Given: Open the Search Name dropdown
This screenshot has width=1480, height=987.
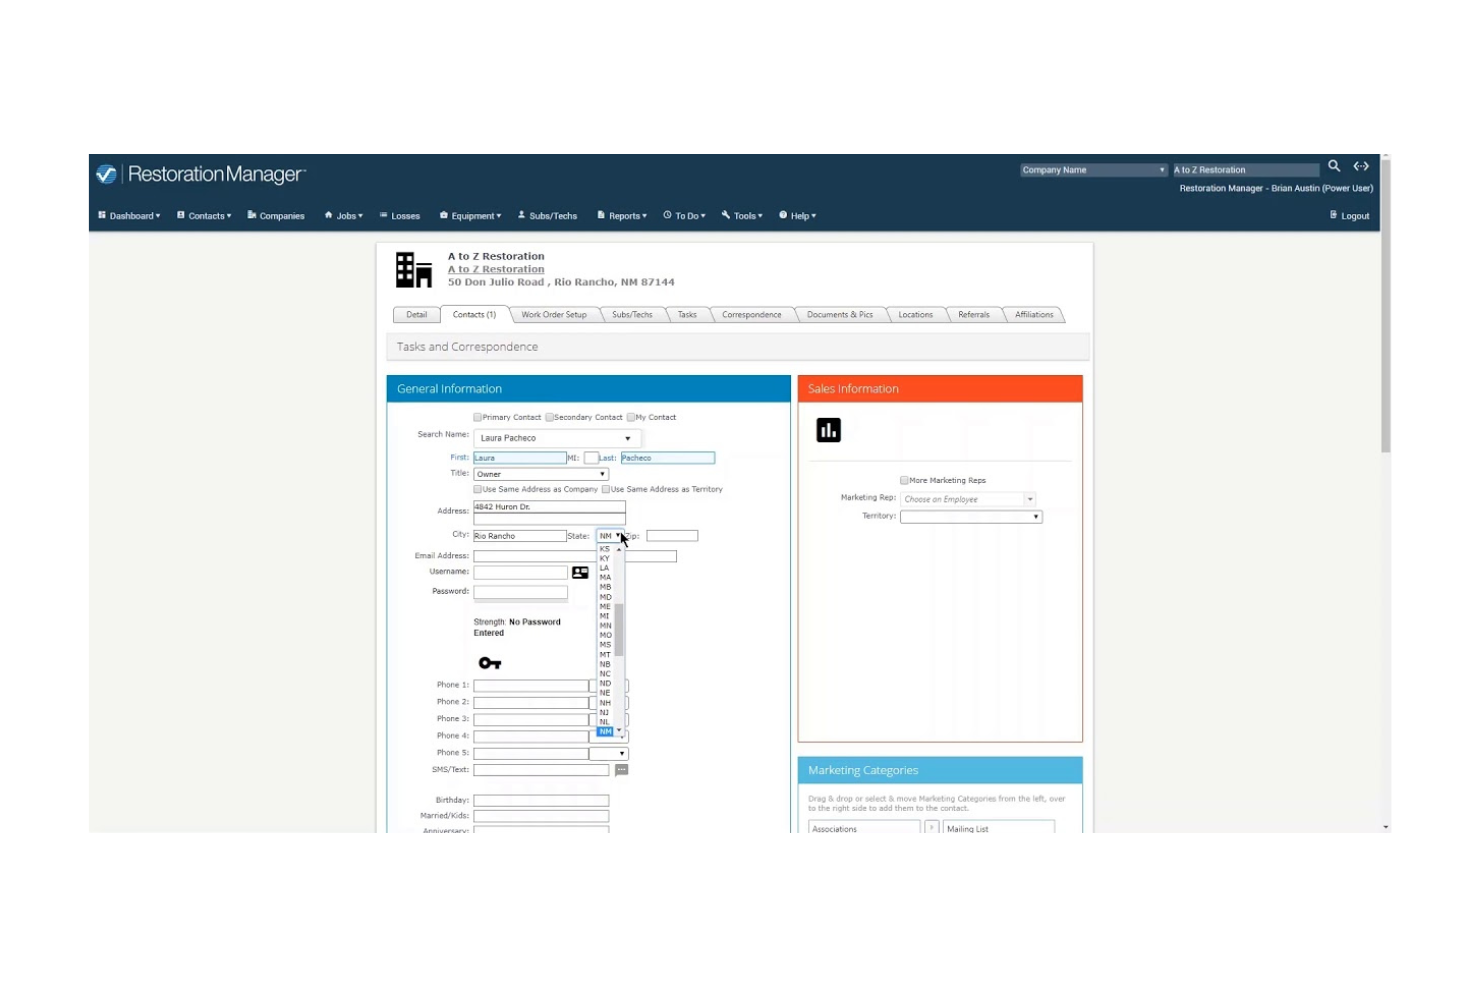Looking at the screenshot, I should pyautogui.click(x=557, y=438).
